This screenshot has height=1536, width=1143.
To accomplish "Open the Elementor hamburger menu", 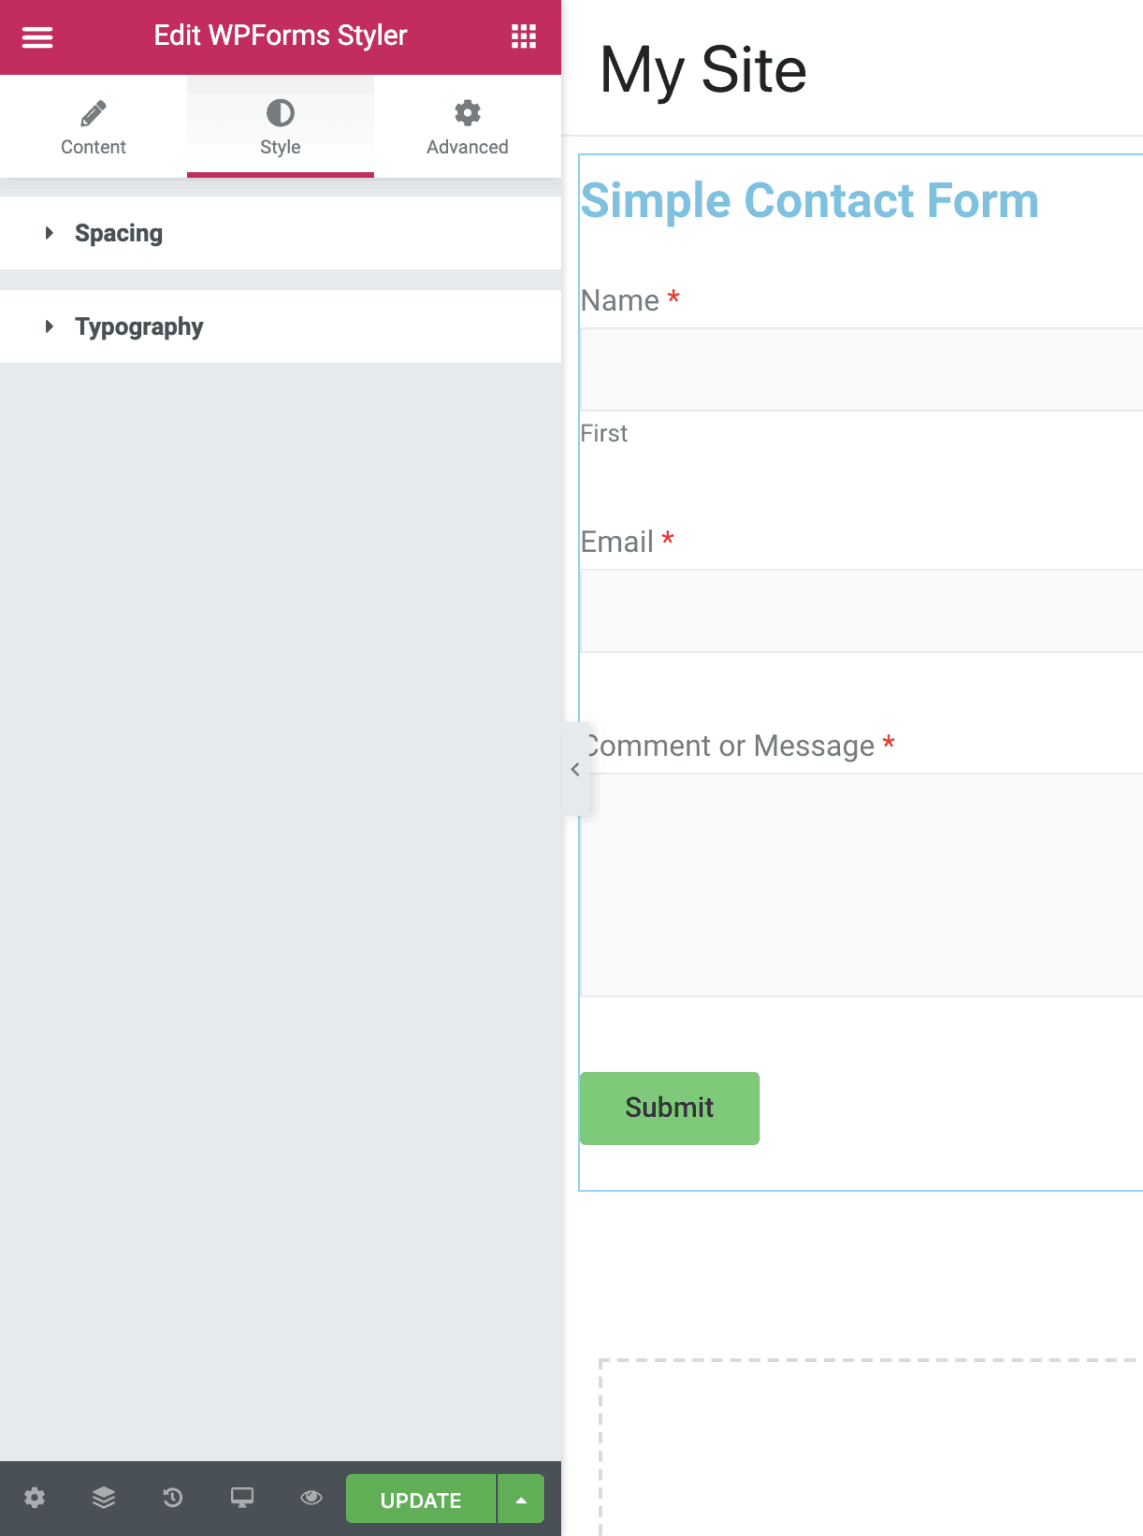I will [37, 37].
